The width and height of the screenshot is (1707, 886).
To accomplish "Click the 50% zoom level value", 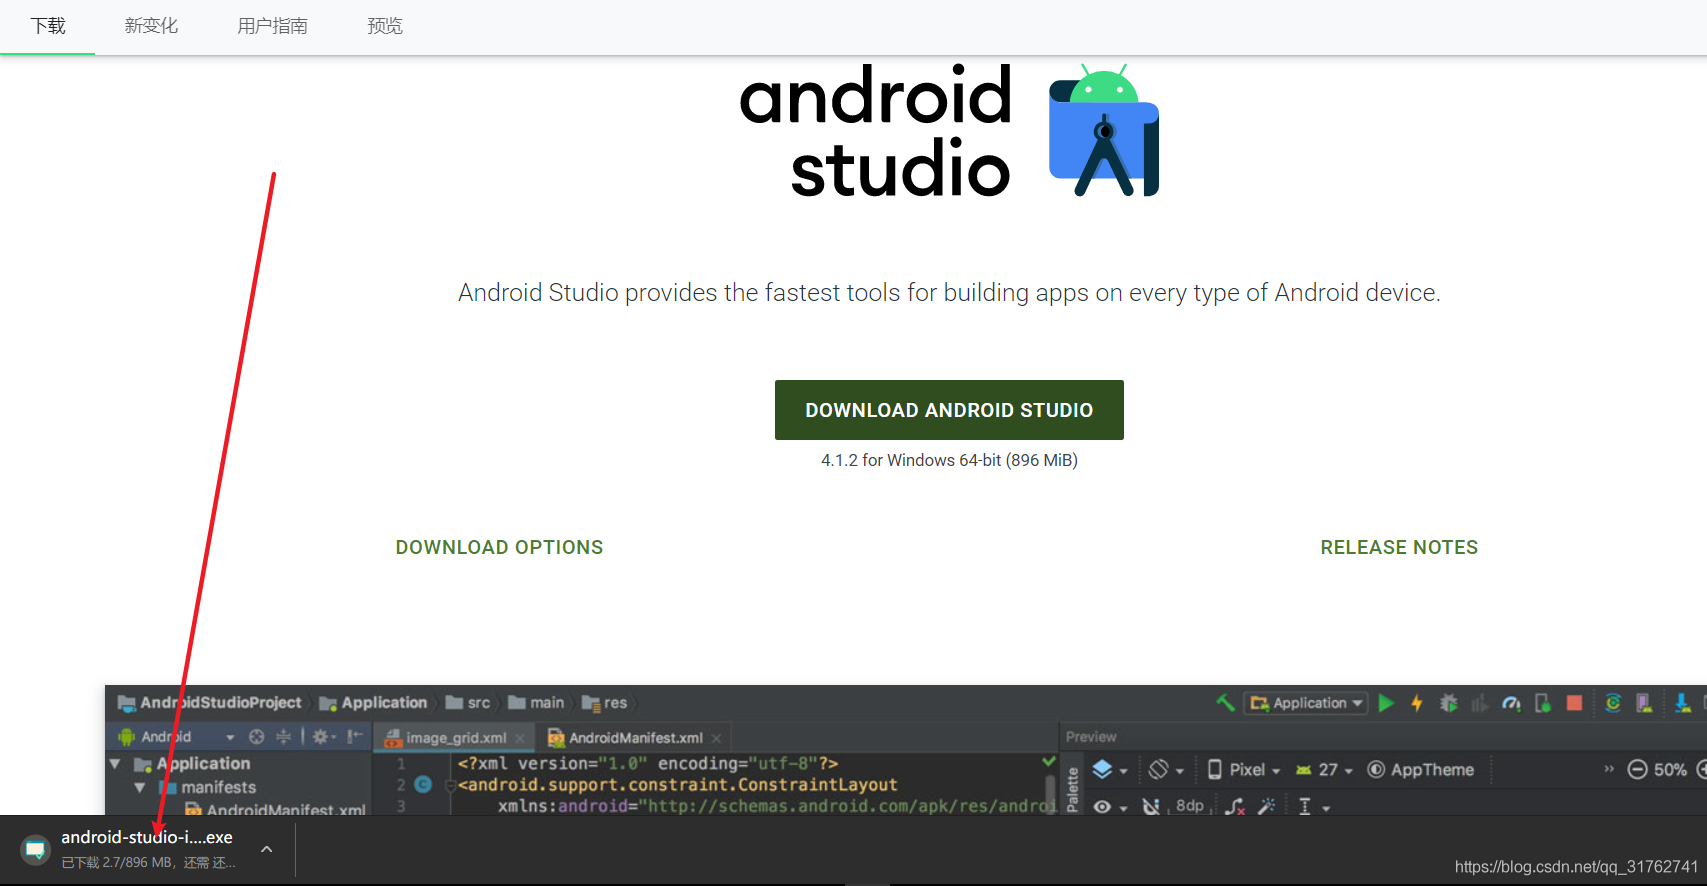I will pyautogui.click(x=1670, y=769).
